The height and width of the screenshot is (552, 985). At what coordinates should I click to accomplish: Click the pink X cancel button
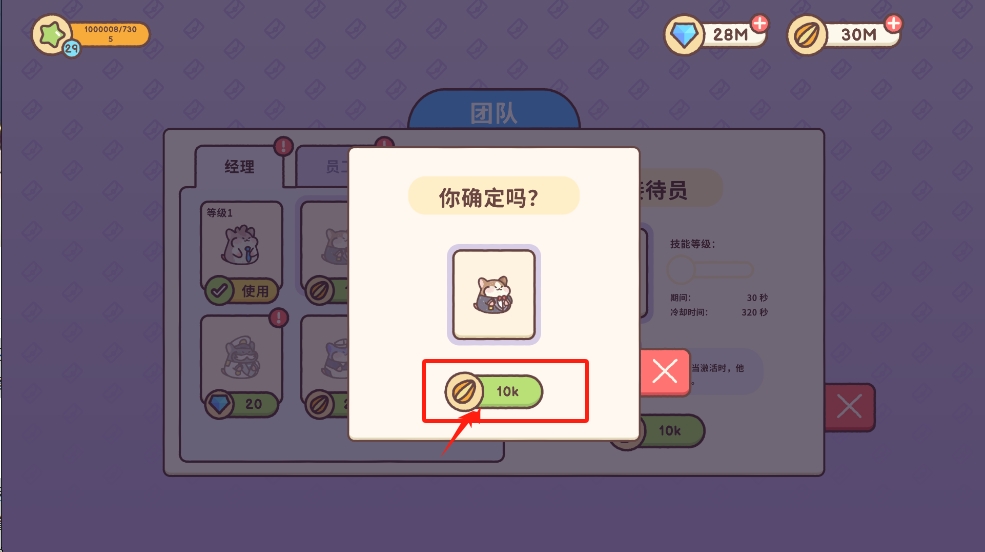(665, 372)
